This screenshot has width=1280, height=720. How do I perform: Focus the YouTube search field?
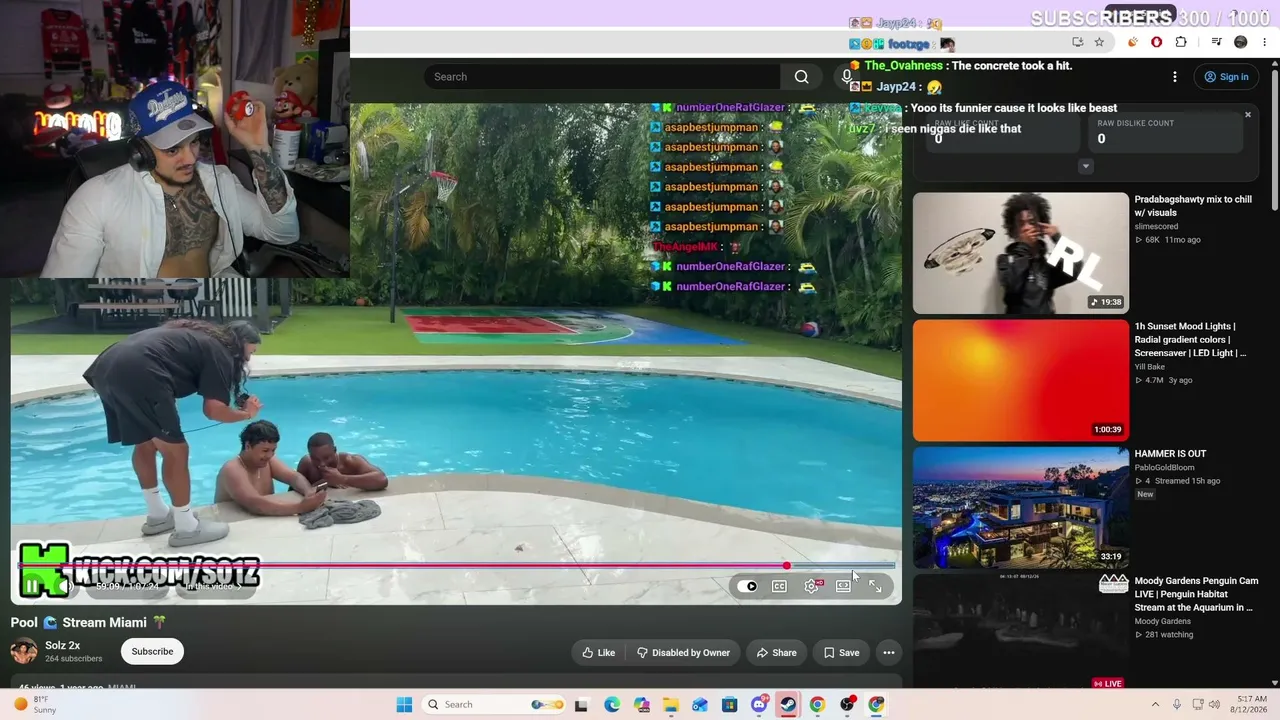(x=602, y=77)
